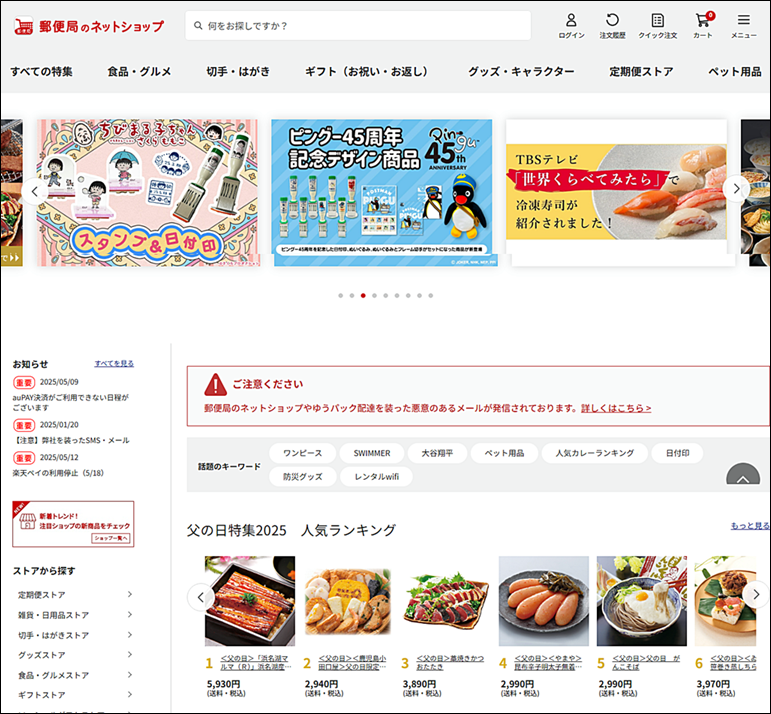Select the レンタルwifi keyword chip
Screen dimensions: 771x714
(376, 476)
